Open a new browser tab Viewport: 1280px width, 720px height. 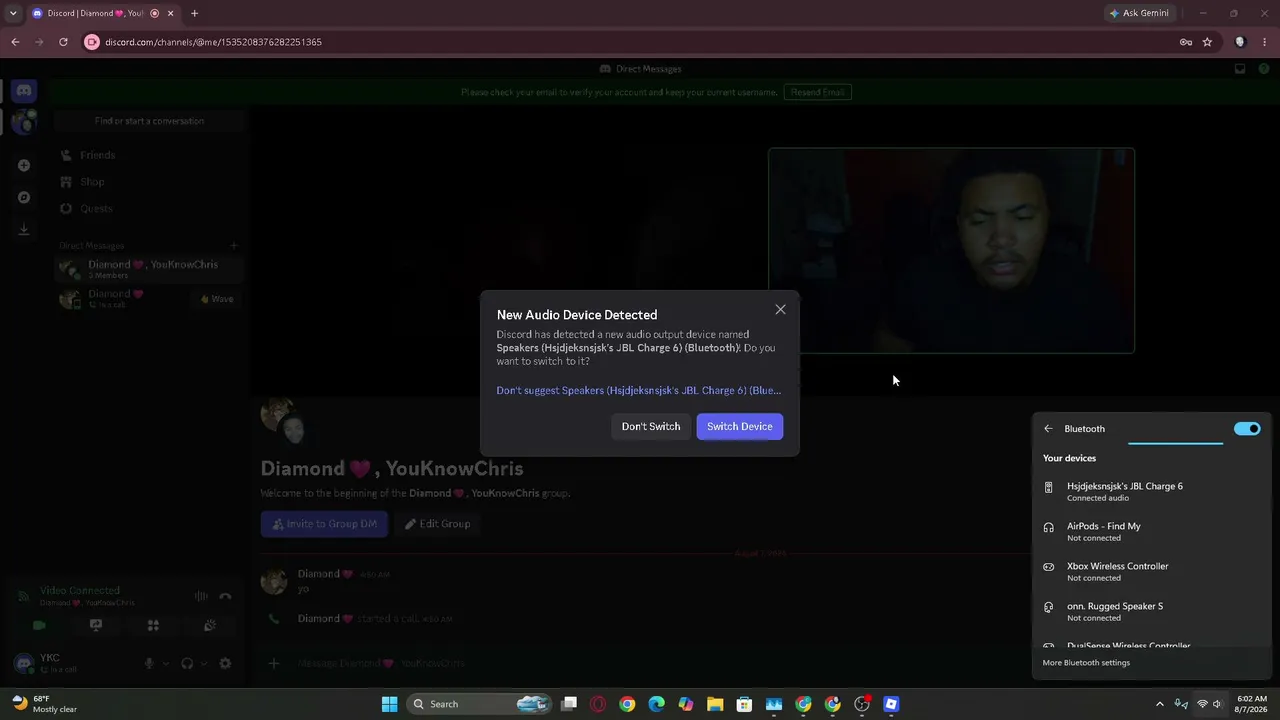194,13
